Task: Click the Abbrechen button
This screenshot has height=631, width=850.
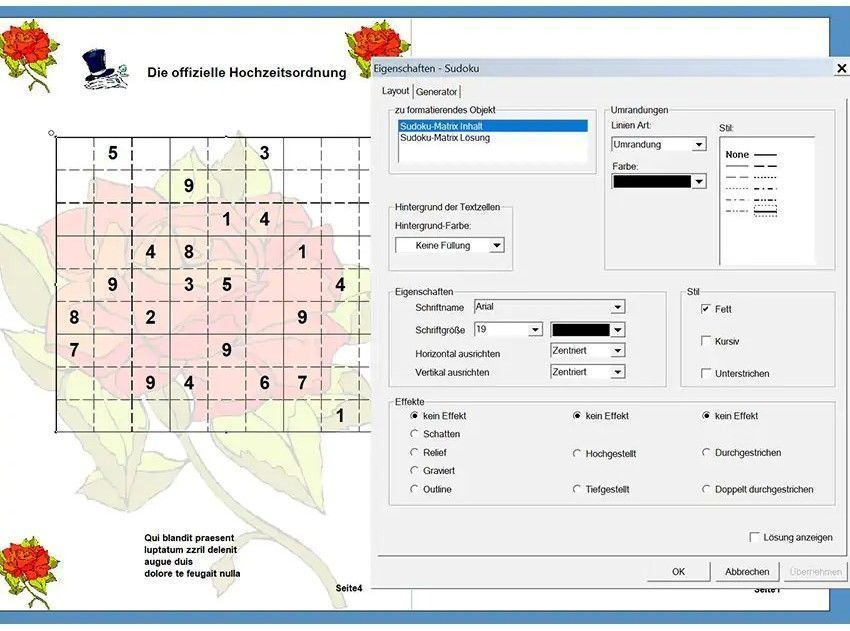Action: [746, 572]
